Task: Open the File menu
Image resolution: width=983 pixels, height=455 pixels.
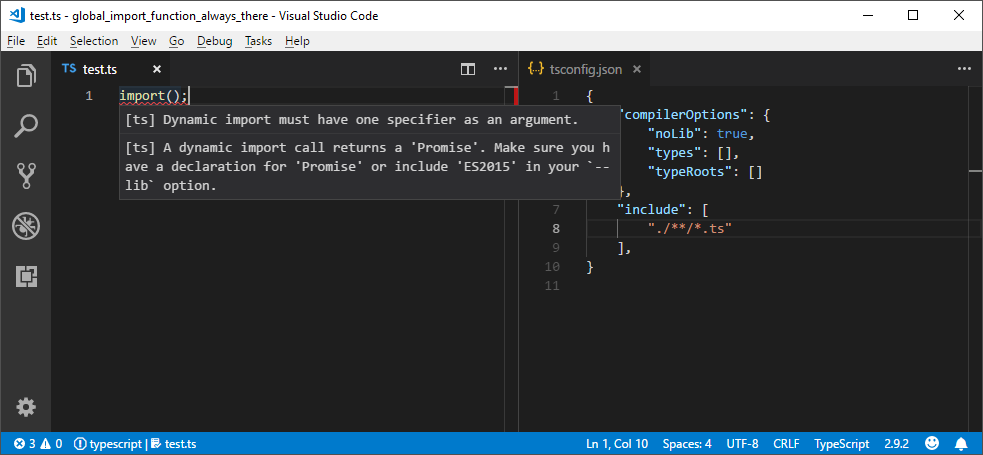Action: [16, 41]
